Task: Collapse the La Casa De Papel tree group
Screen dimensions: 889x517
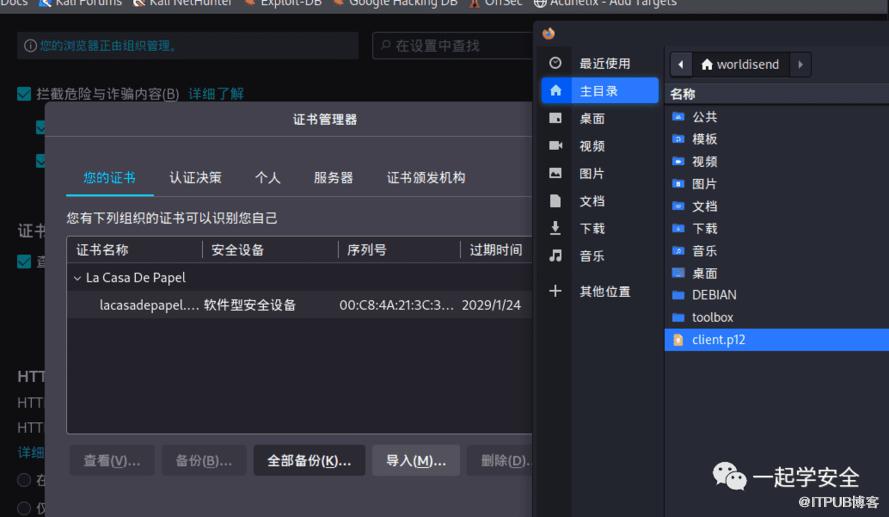Action: [x=77, y=278]
